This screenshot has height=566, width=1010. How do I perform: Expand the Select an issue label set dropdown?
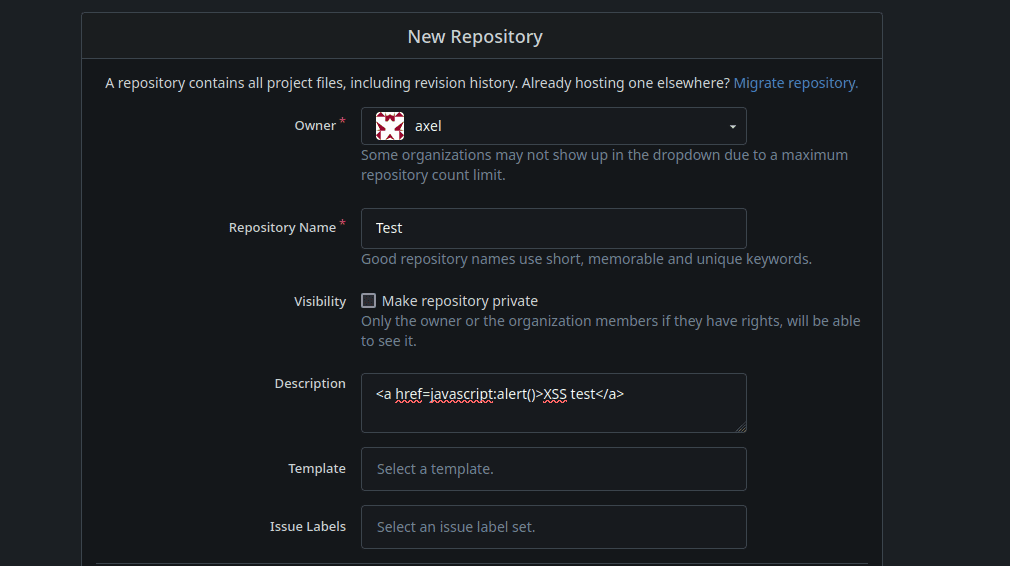(553, 527)
